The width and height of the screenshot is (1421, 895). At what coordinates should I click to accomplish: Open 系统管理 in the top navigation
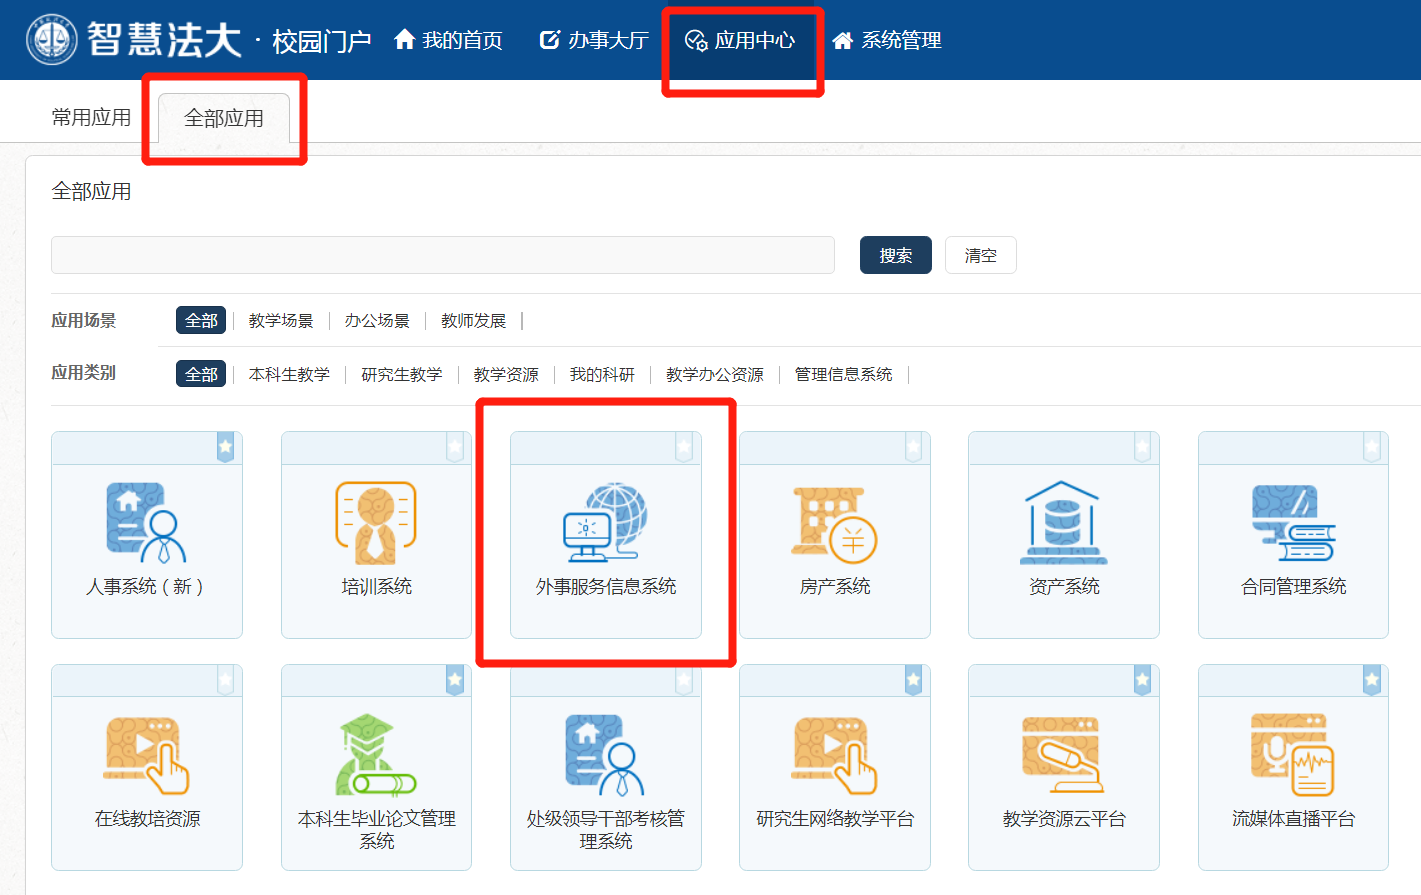click(887, 40)
